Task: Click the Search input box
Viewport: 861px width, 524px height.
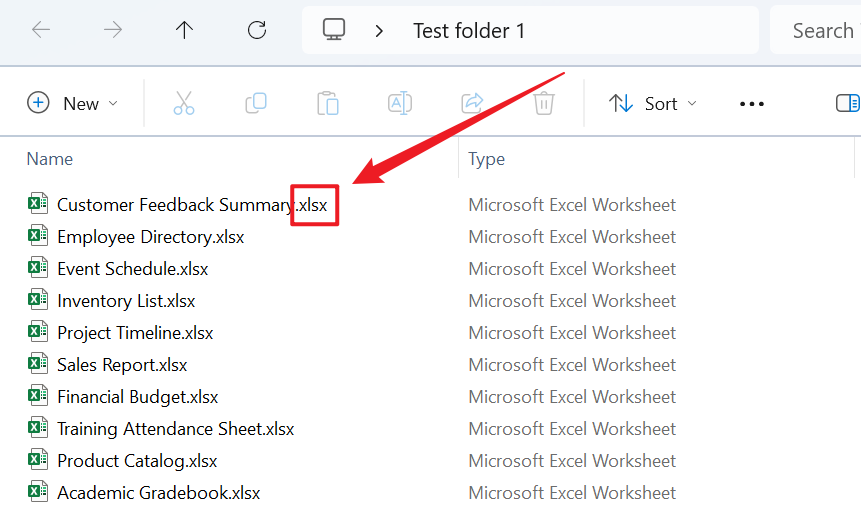Action: 820,31
